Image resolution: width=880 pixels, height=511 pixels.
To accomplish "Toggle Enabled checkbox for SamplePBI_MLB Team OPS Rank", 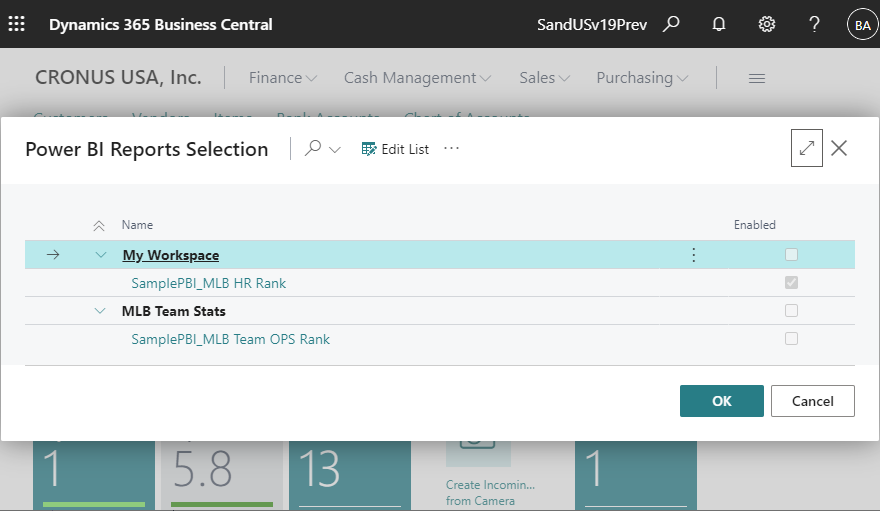I will coord(791,339).
